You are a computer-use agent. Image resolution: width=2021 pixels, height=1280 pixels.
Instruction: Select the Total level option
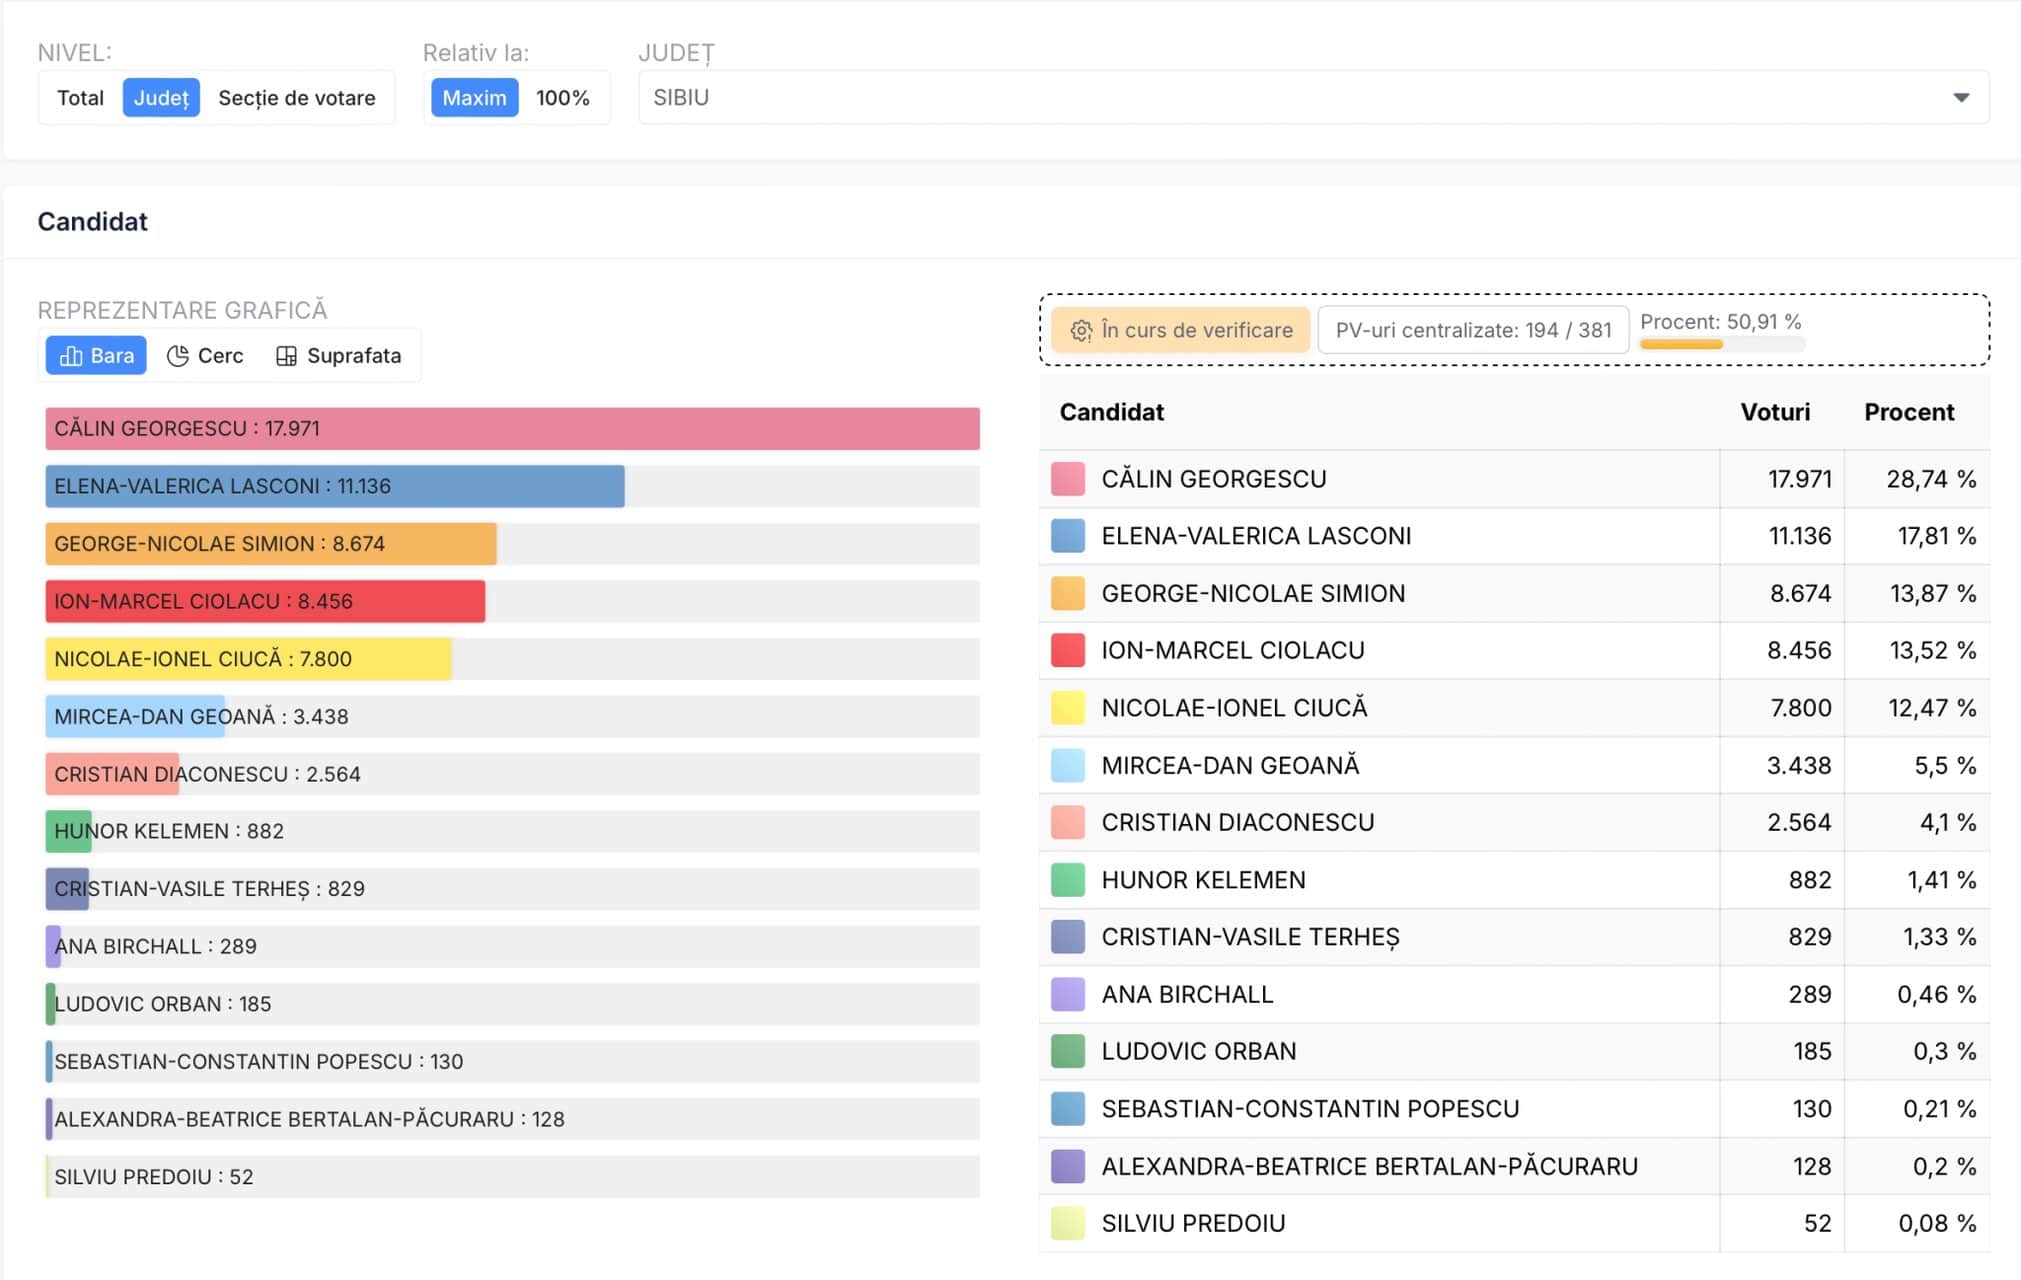pos(80,98)
